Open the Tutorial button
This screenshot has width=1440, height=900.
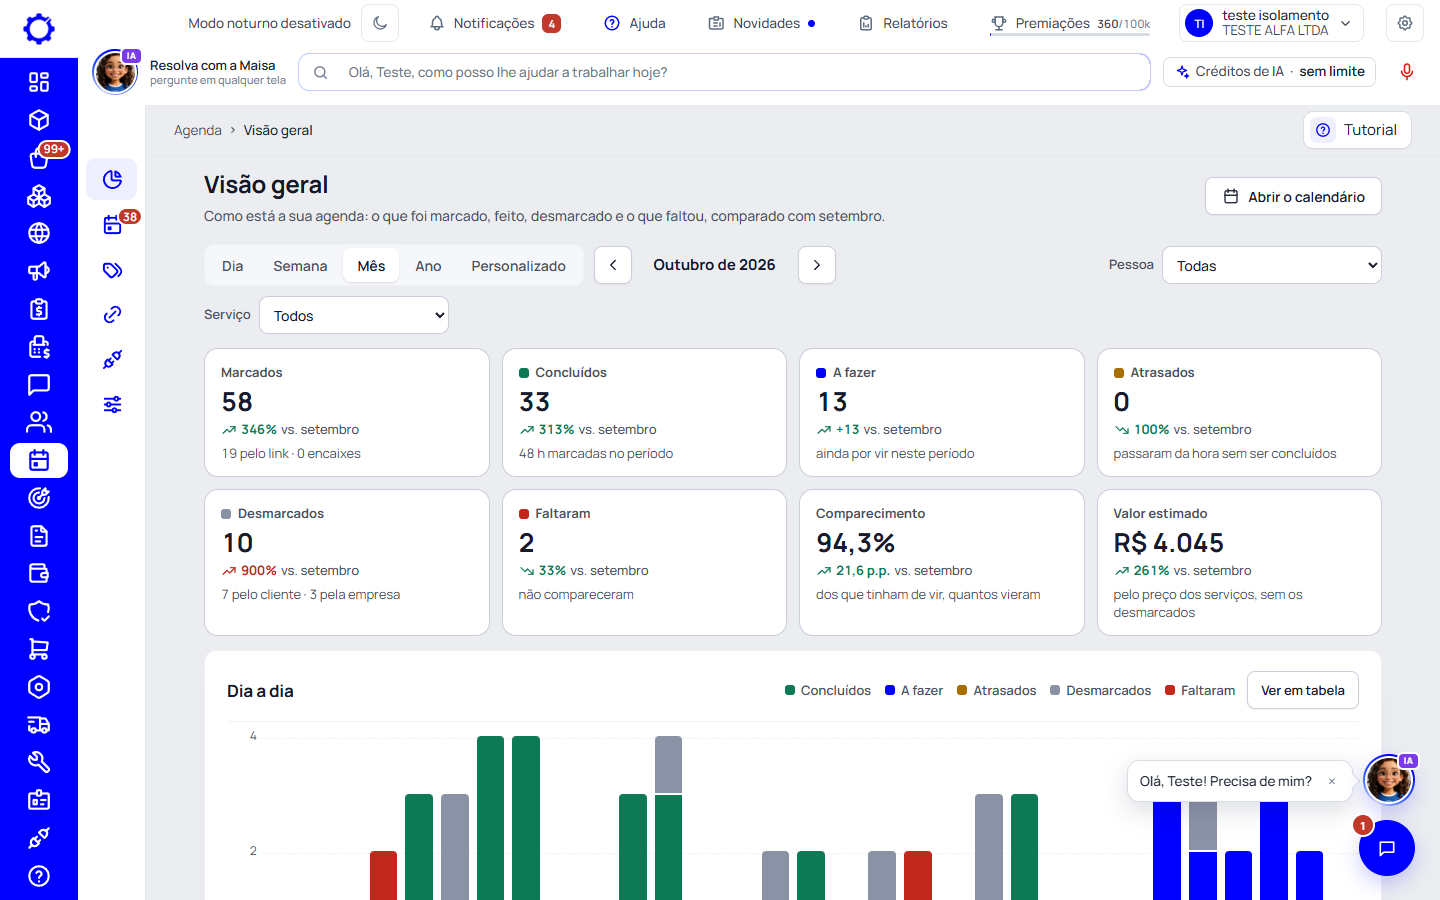pos(1357,130)
